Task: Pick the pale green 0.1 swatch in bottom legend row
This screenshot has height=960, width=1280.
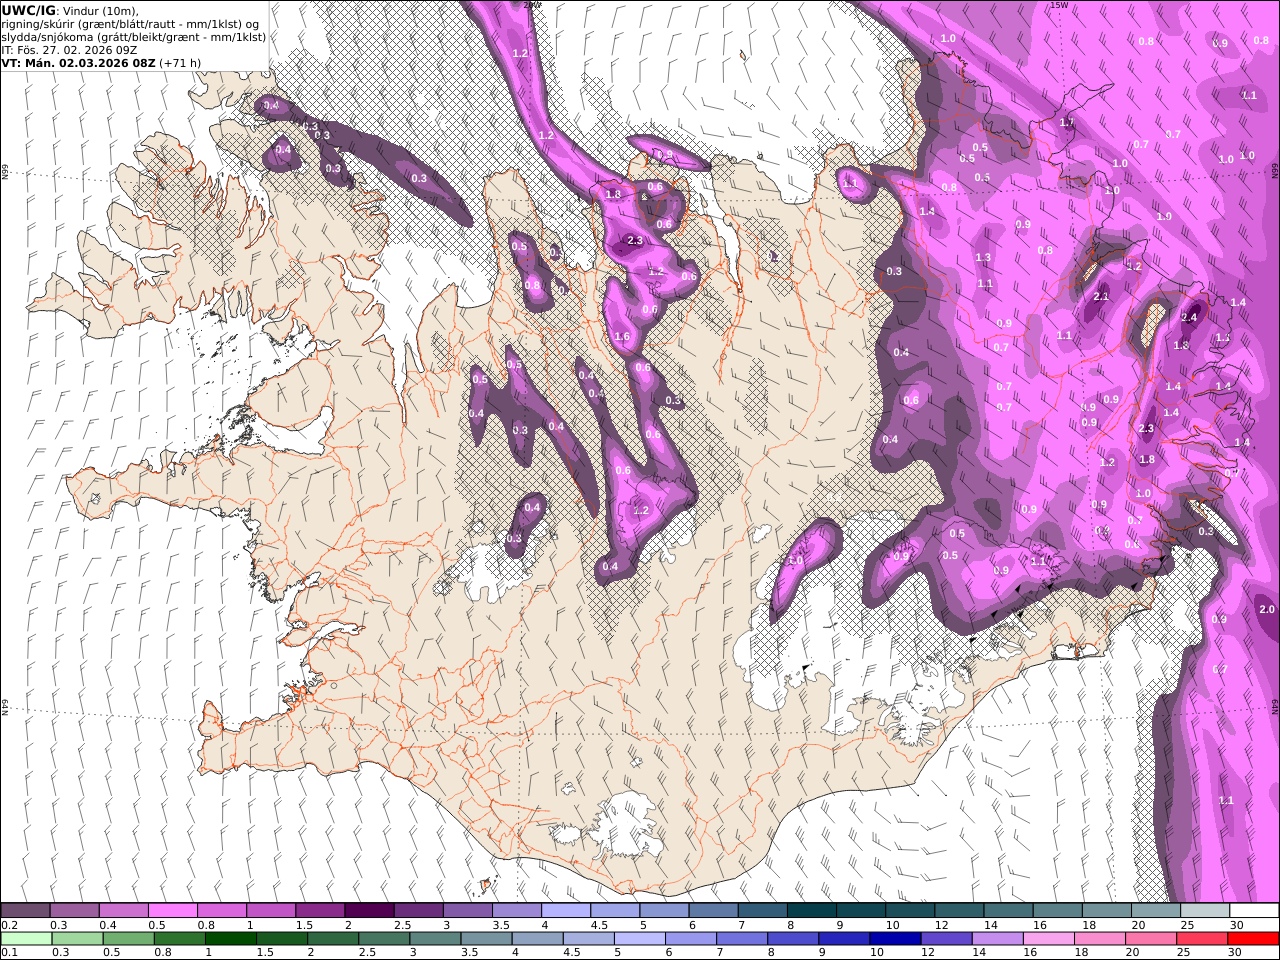Action: [x=26, y=939]
